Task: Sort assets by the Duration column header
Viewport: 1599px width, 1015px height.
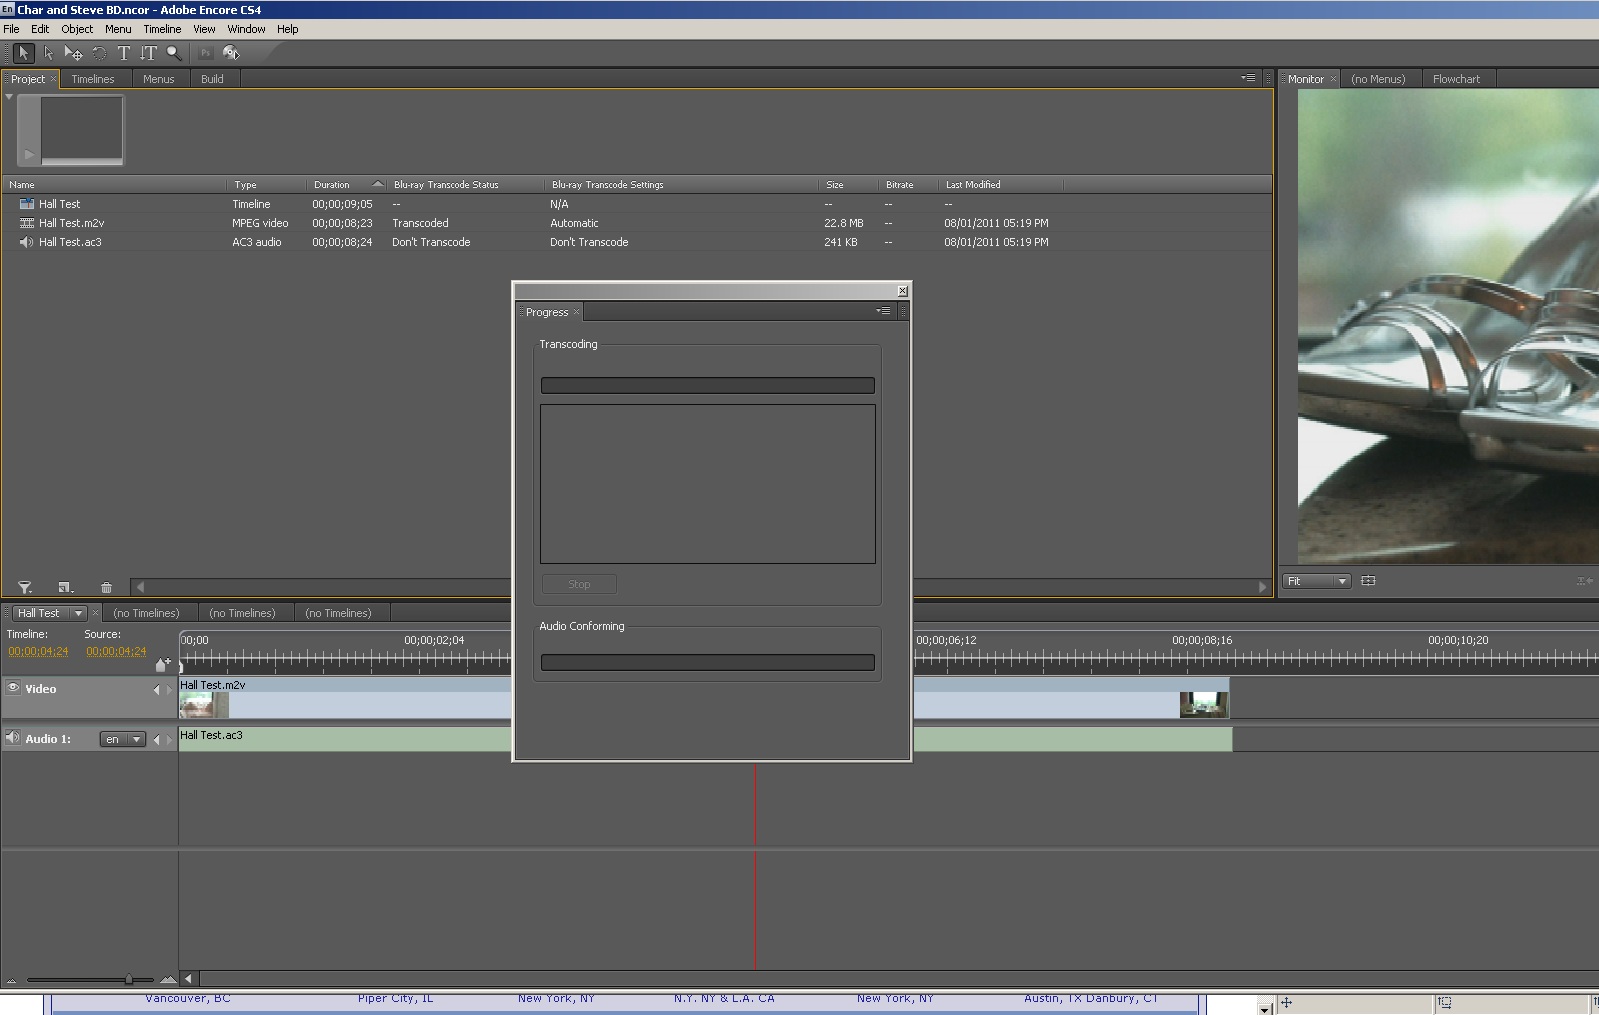Action: pos(332,185)
